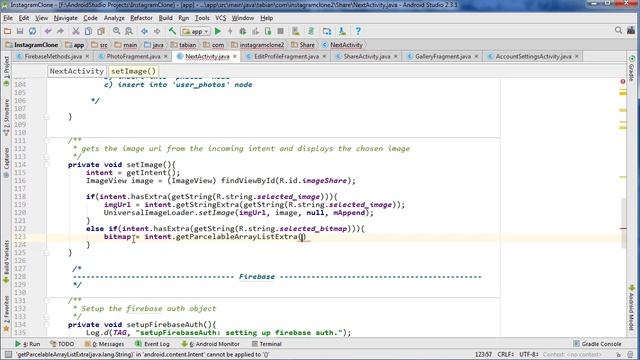Switch to the FirebaseMethods.java tab
640x360 pixels.
click(53, 56)
